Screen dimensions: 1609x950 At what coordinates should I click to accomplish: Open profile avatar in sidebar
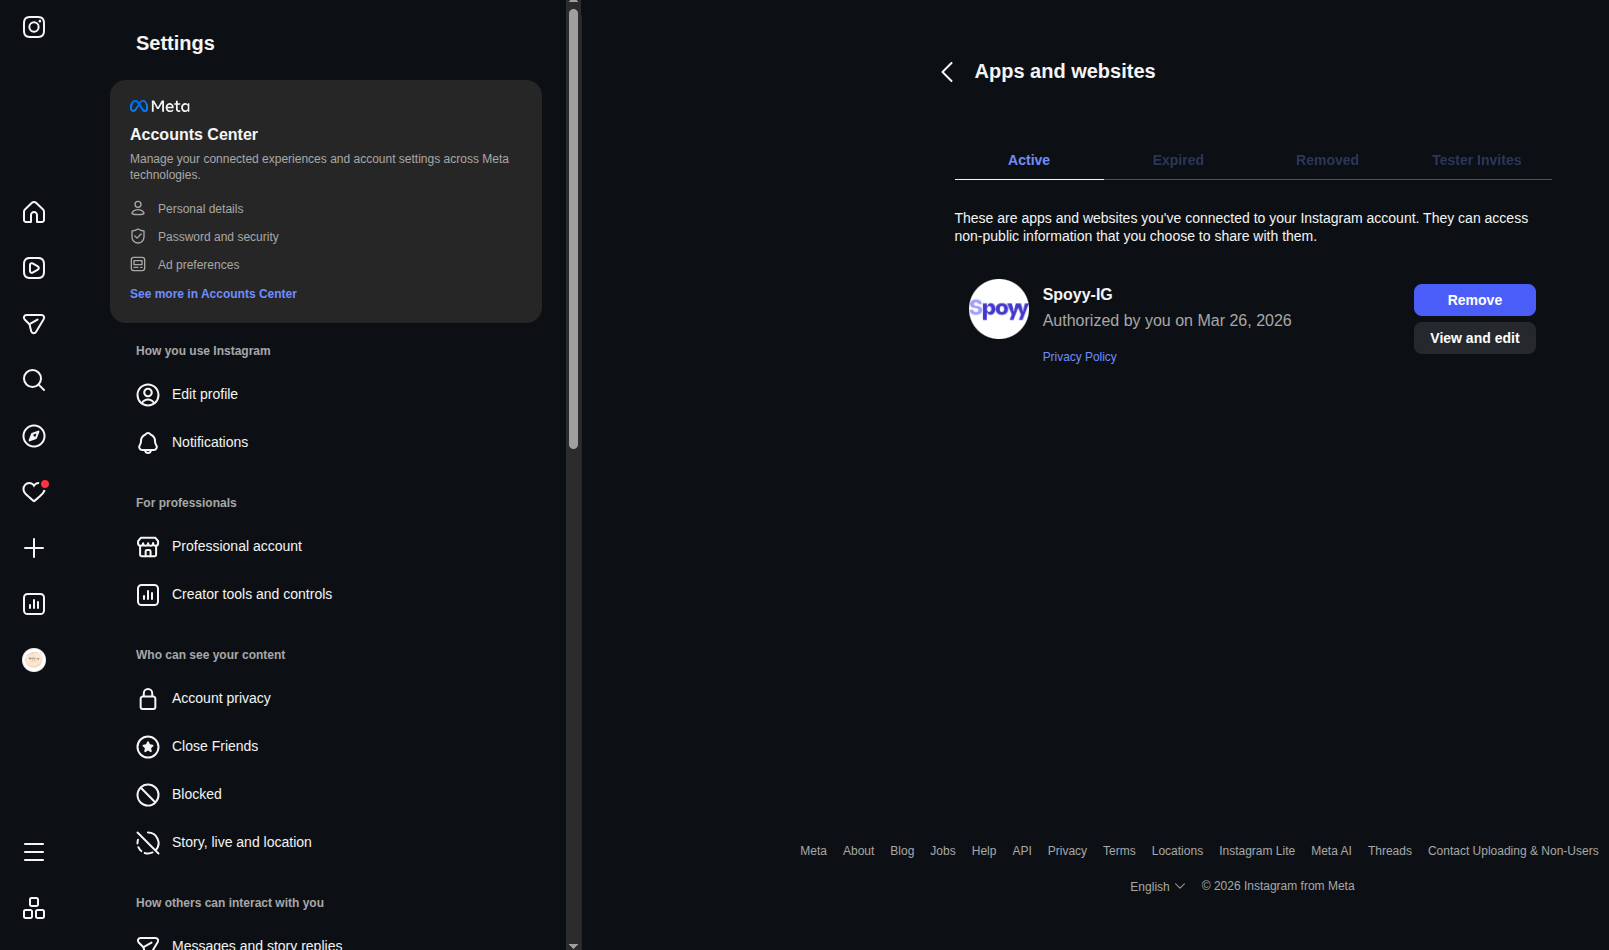34,660
